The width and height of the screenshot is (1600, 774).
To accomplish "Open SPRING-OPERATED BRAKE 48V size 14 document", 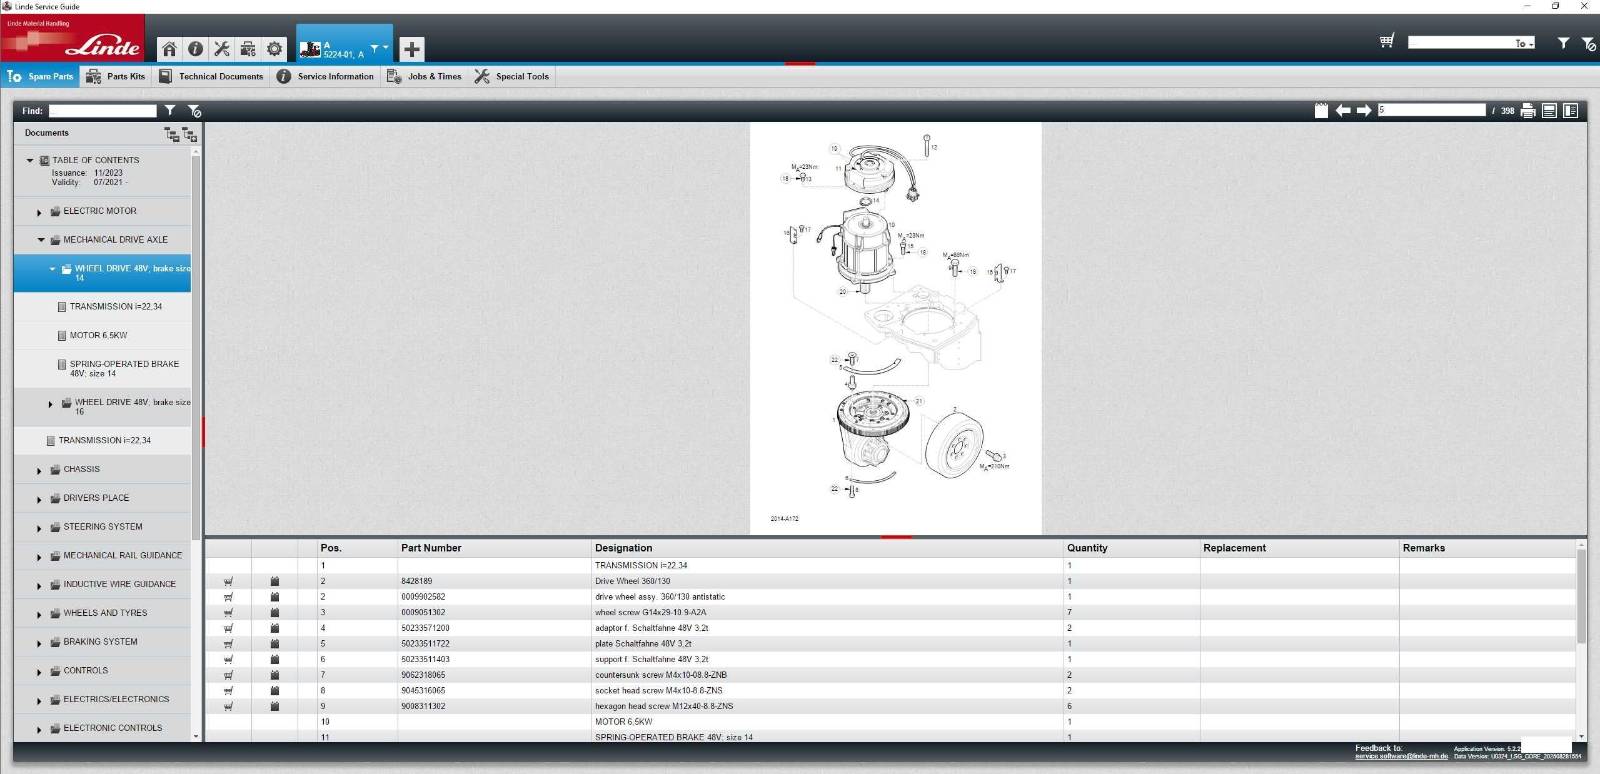I will pyautogui.click(x=124, y=369).
